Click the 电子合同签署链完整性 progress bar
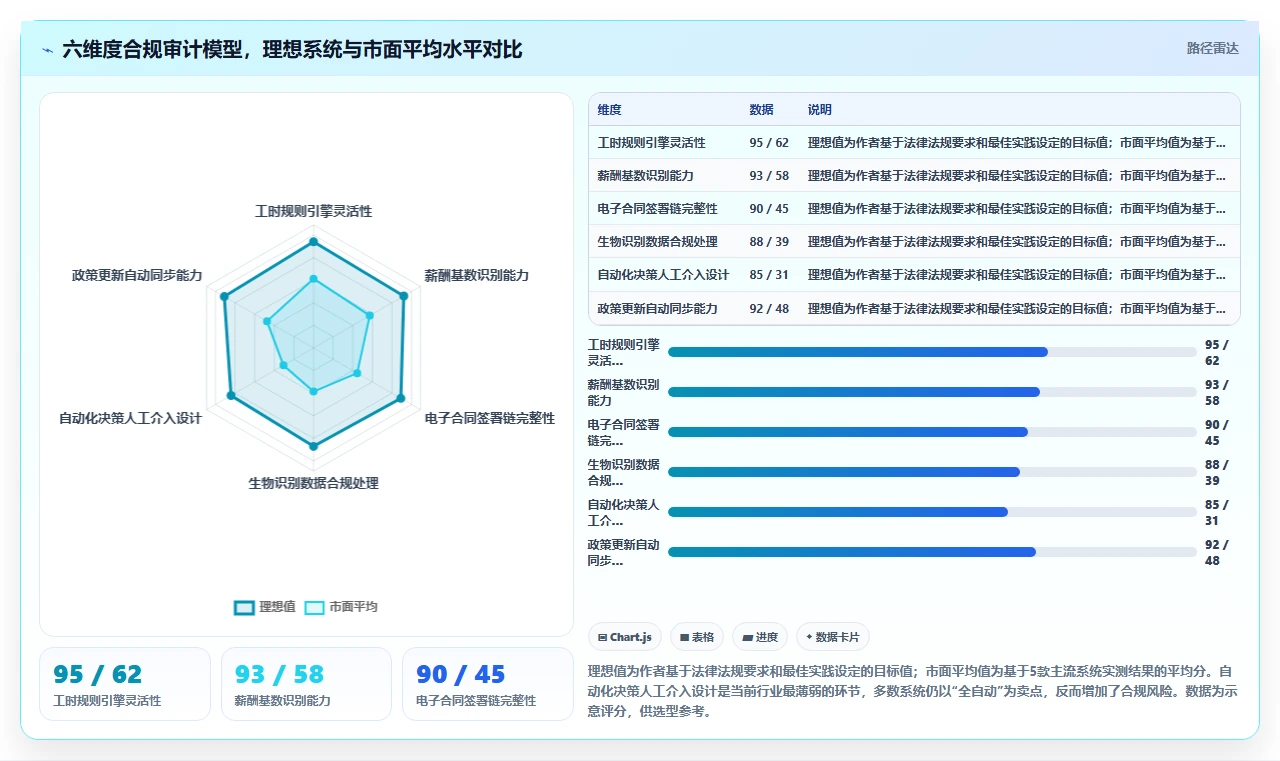Image resolution: width=1280 pixels, height=761 pixels. point(932,432)
